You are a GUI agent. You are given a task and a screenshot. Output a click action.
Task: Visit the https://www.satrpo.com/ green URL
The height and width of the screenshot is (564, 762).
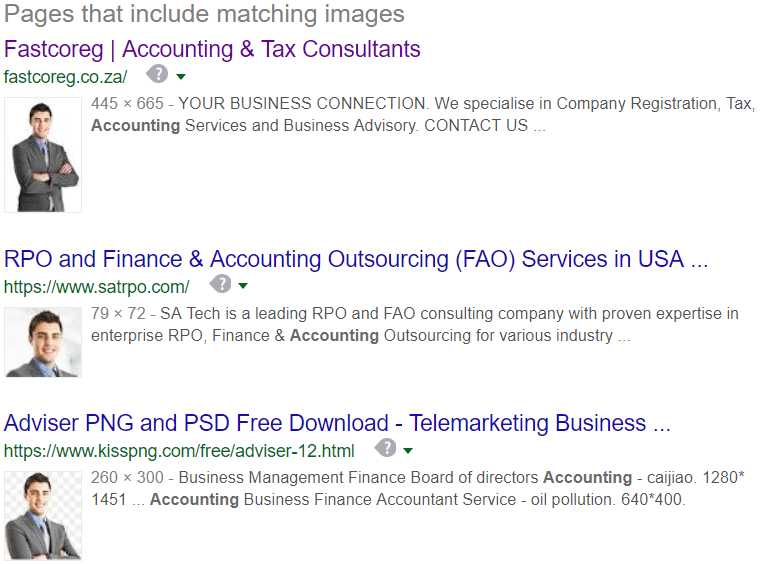coord(96,287)
